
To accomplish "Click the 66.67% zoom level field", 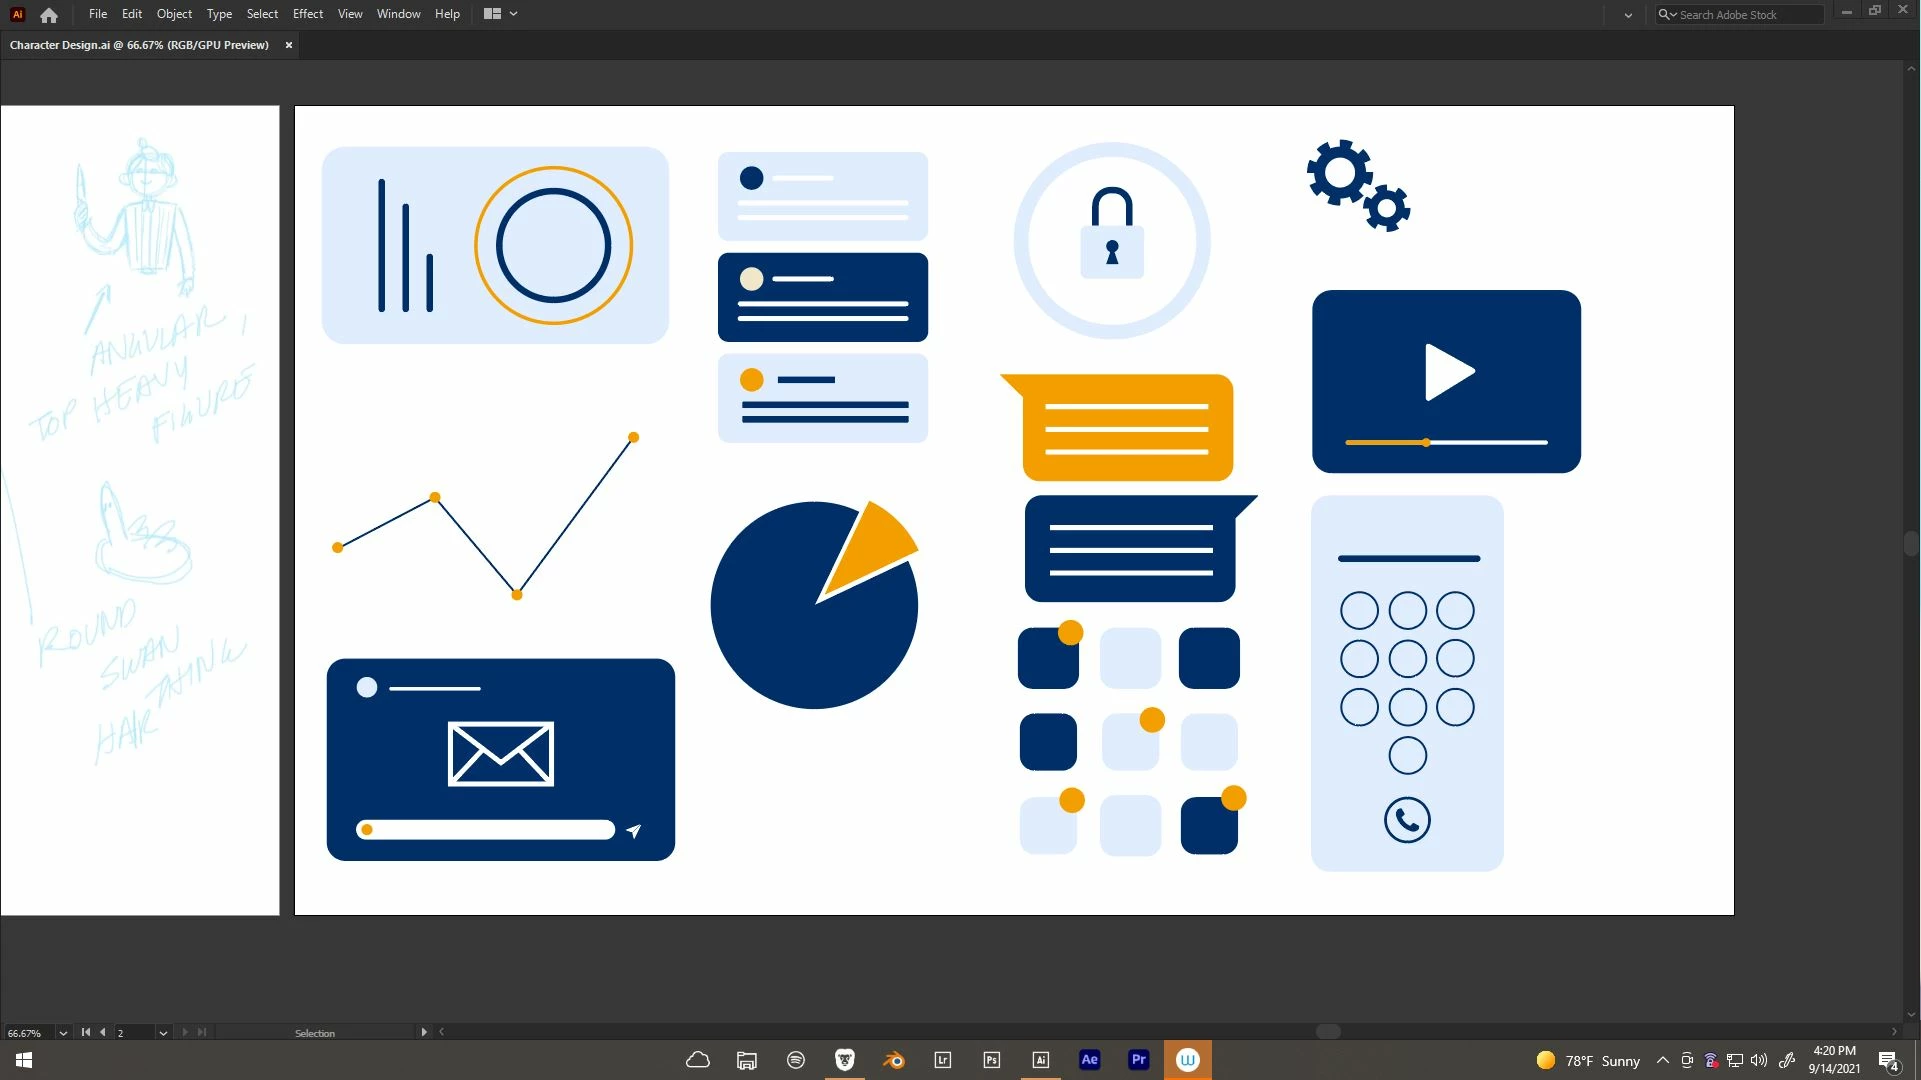I will (27, 1033).
